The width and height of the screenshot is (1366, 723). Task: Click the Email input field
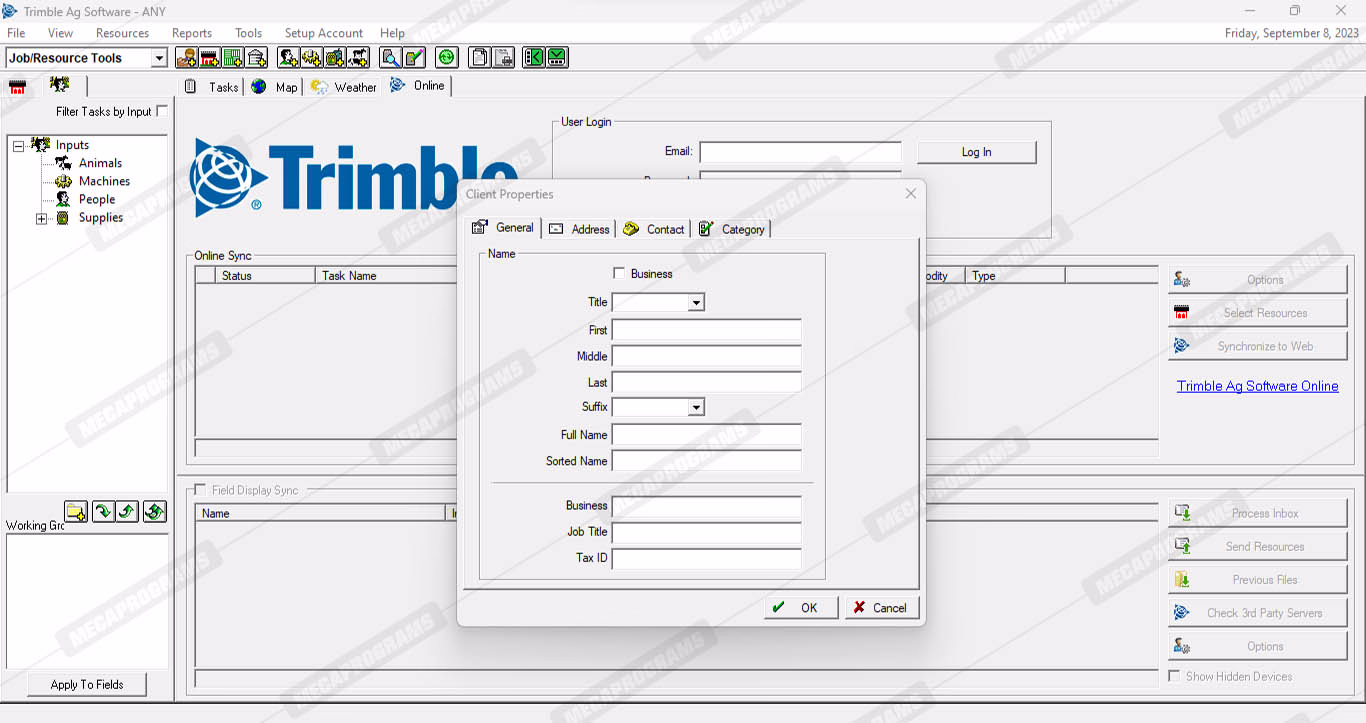(800, 152)
